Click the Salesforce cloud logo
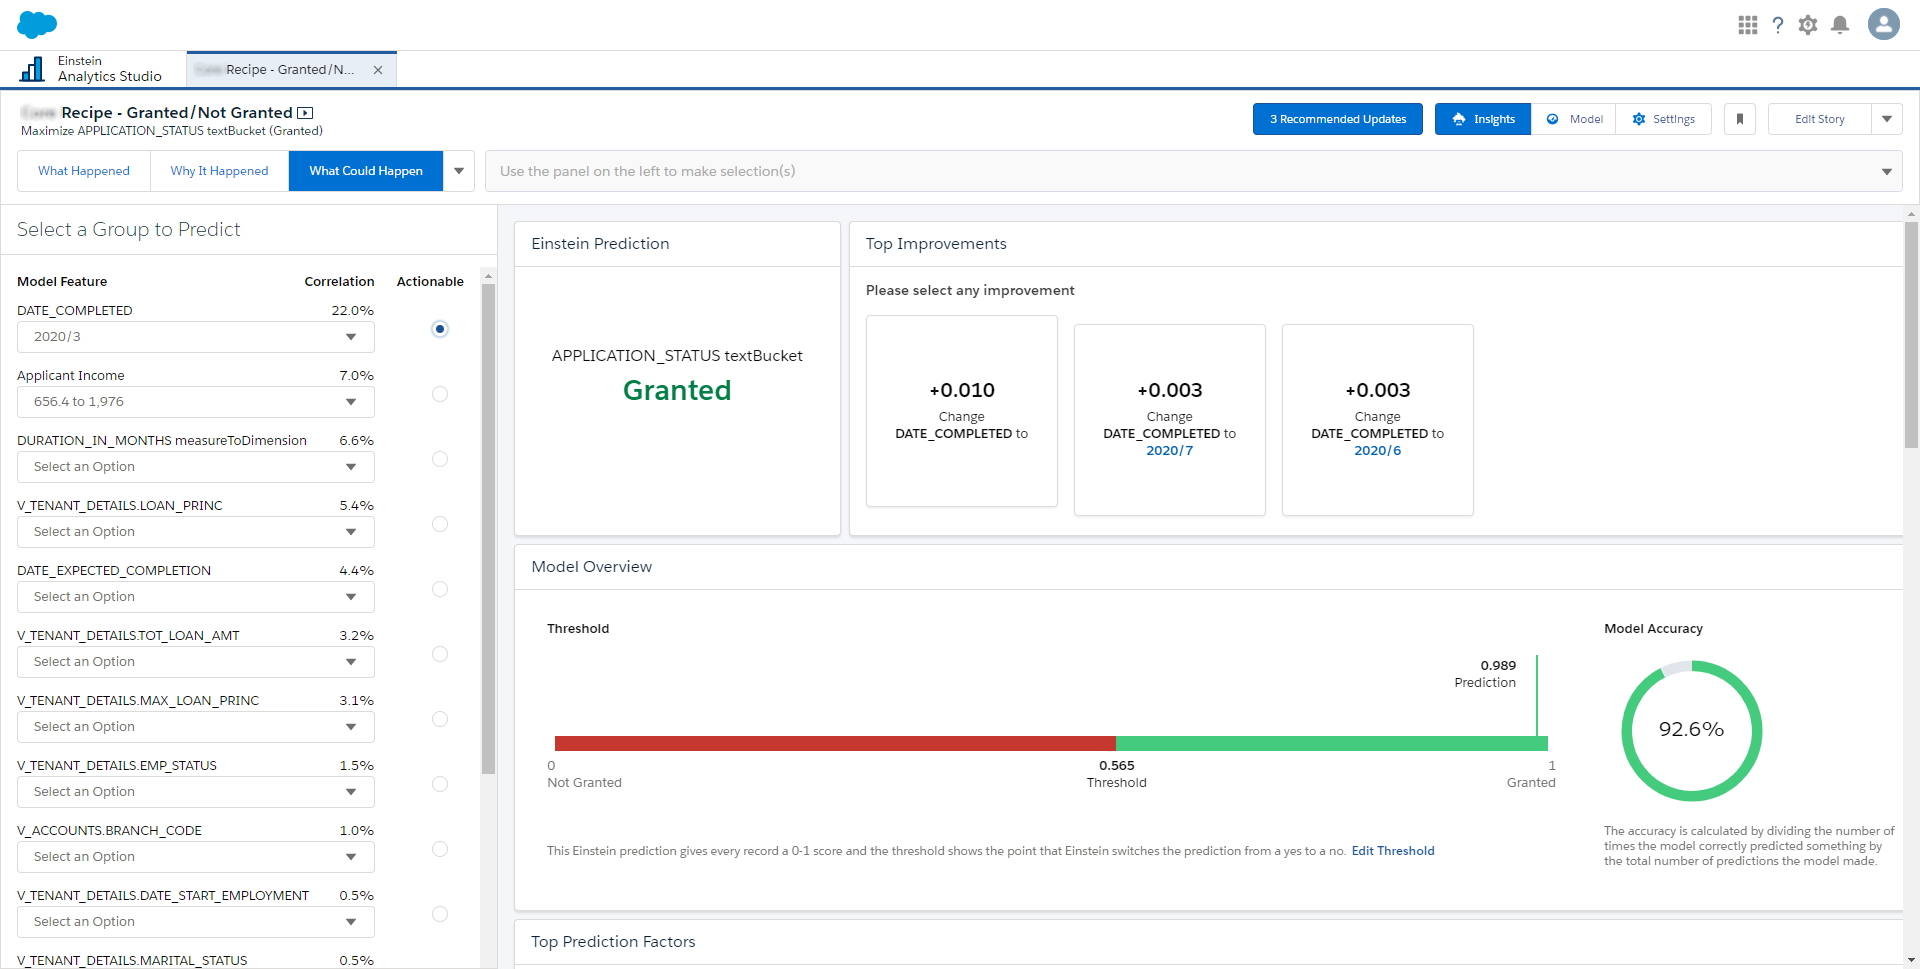1920x969 pixels. coord(37,24)
